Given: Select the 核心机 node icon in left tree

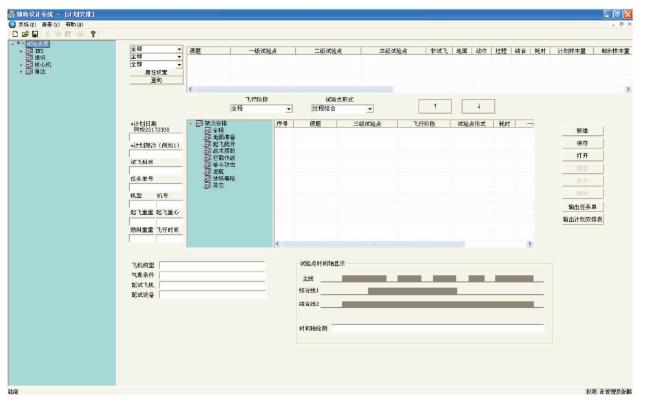Looking at the screenshot, I should point(29,65).
